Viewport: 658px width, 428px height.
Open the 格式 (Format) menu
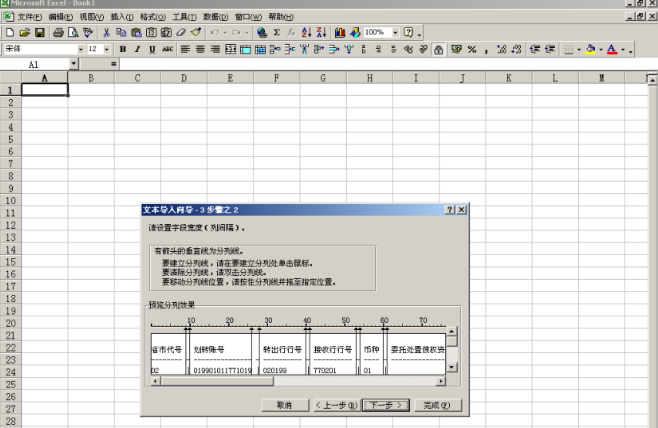pos(153,17)
